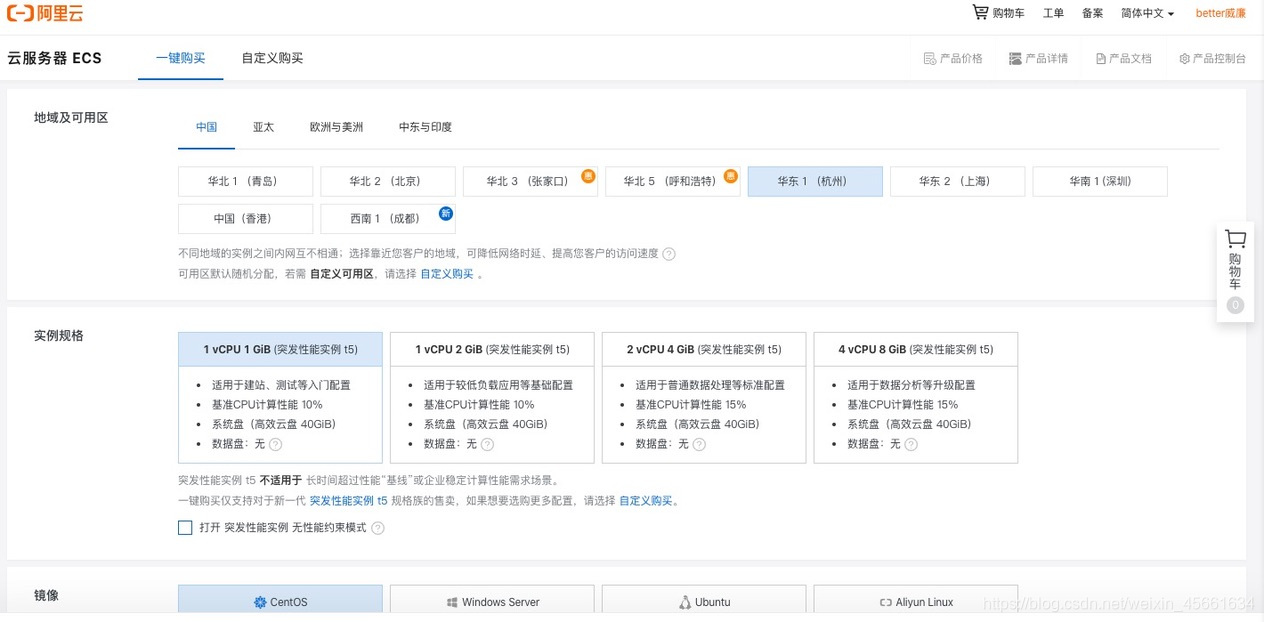This screenshot has height=622, width=1264.
Task: Open the 备案 link in top bar
Action: tap(1092, 13)
